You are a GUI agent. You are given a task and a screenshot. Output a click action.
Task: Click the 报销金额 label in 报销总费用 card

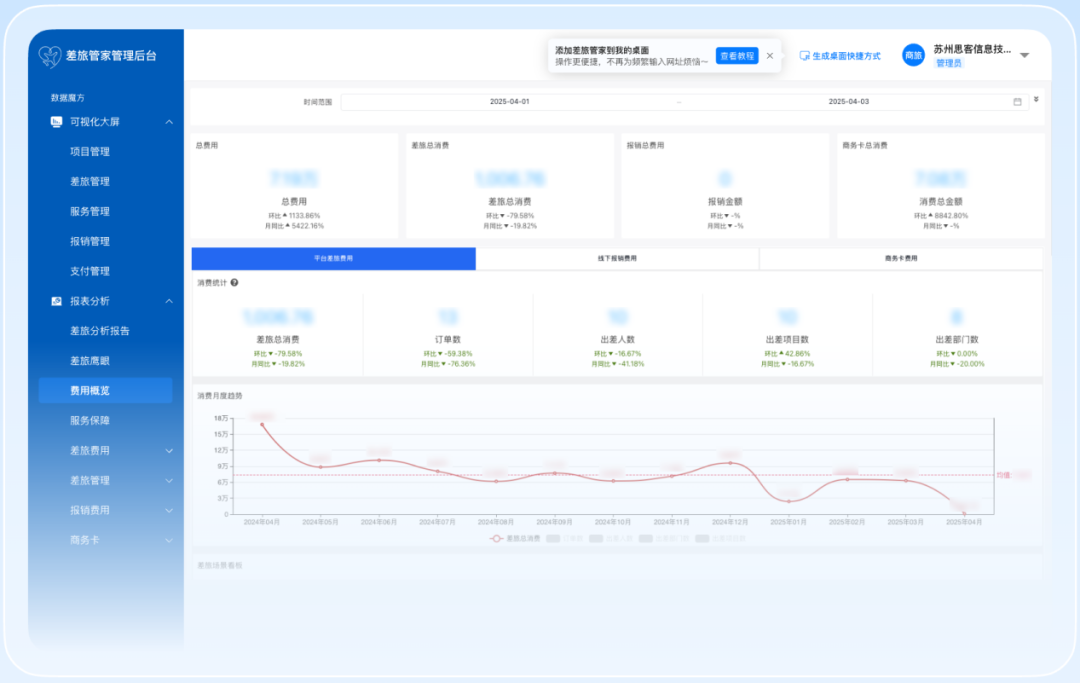725,202
